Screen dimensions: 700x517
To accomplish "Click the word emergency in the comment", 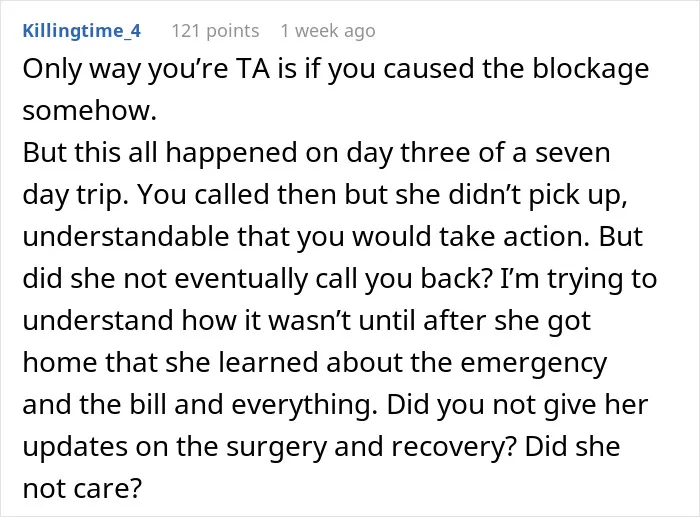I will coord(533,363).
